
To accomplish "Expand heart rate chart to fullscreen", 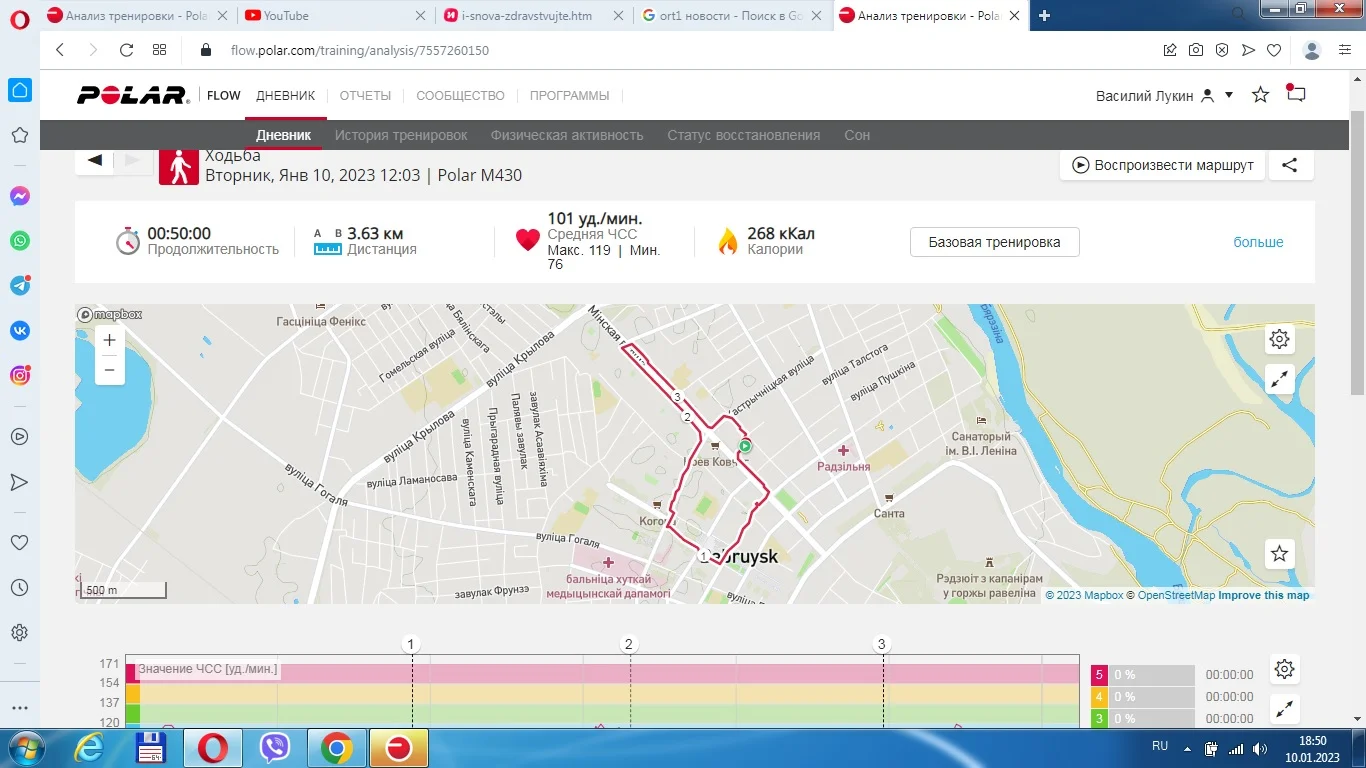I will (x=1285, y=709).
